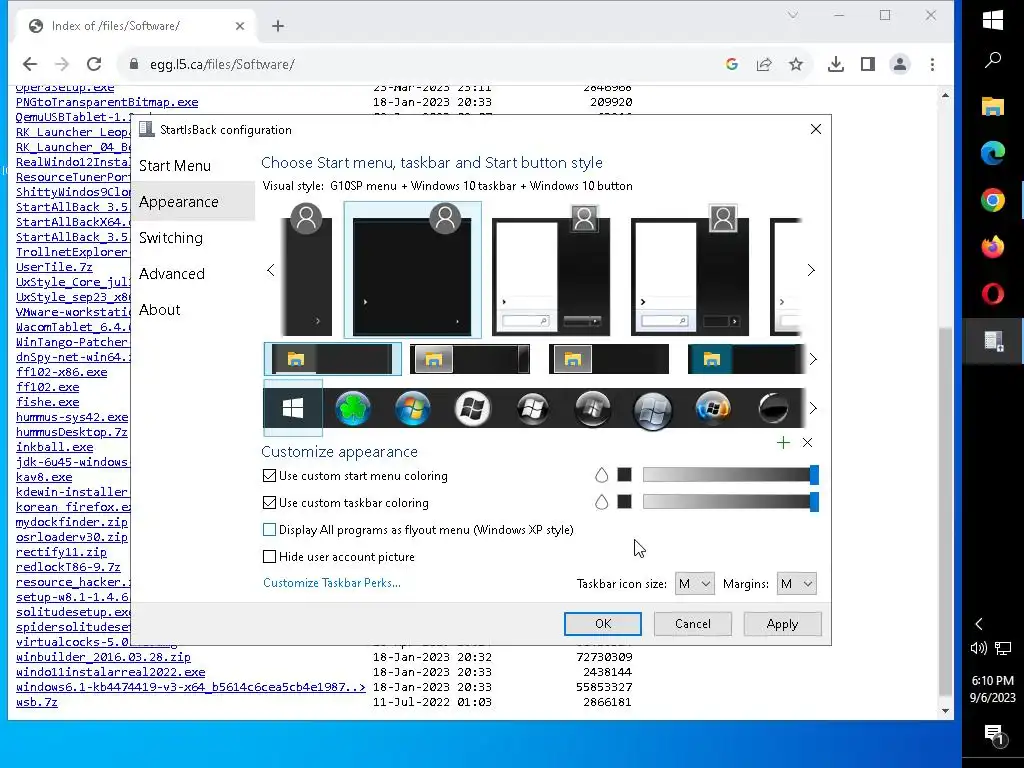Screen dimensions: 1024x768
Task: Switch to Chrome from the taskbar
Action: pos(993,200)
